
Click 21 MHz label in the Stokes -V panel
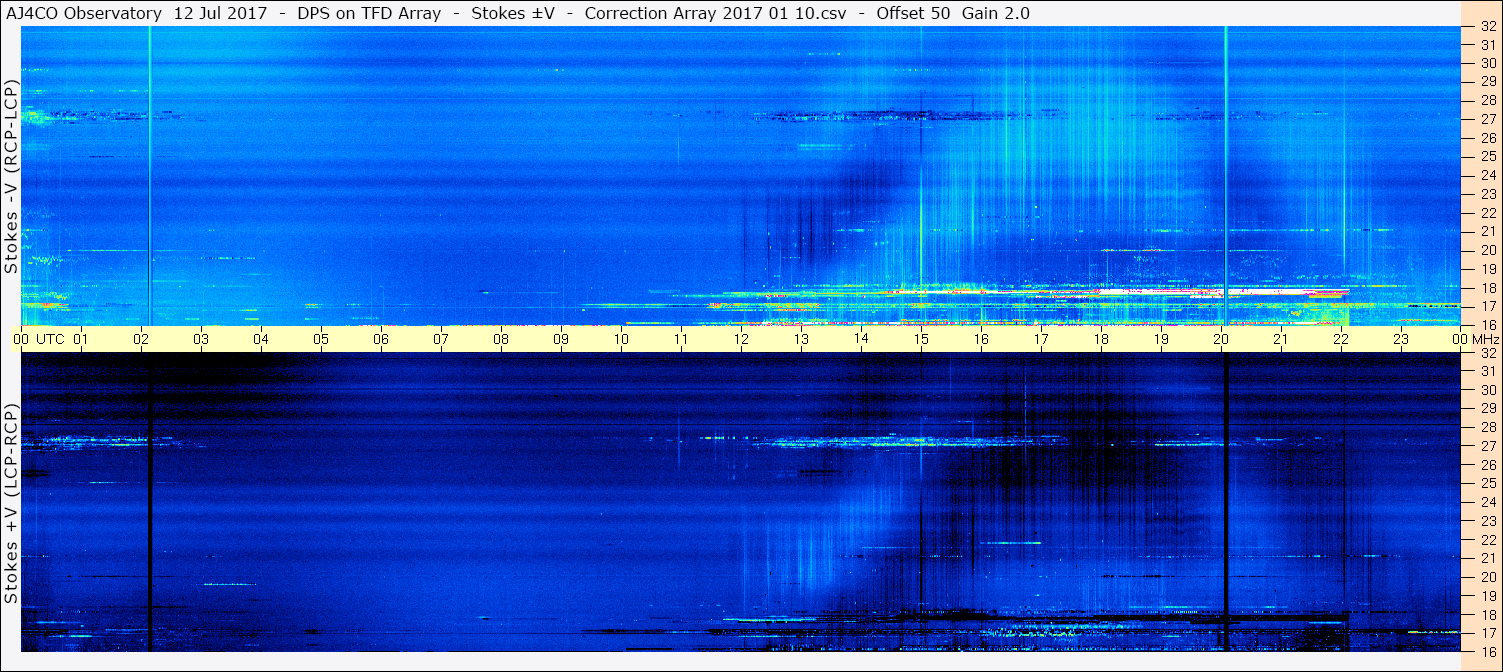coord(1488,231)
